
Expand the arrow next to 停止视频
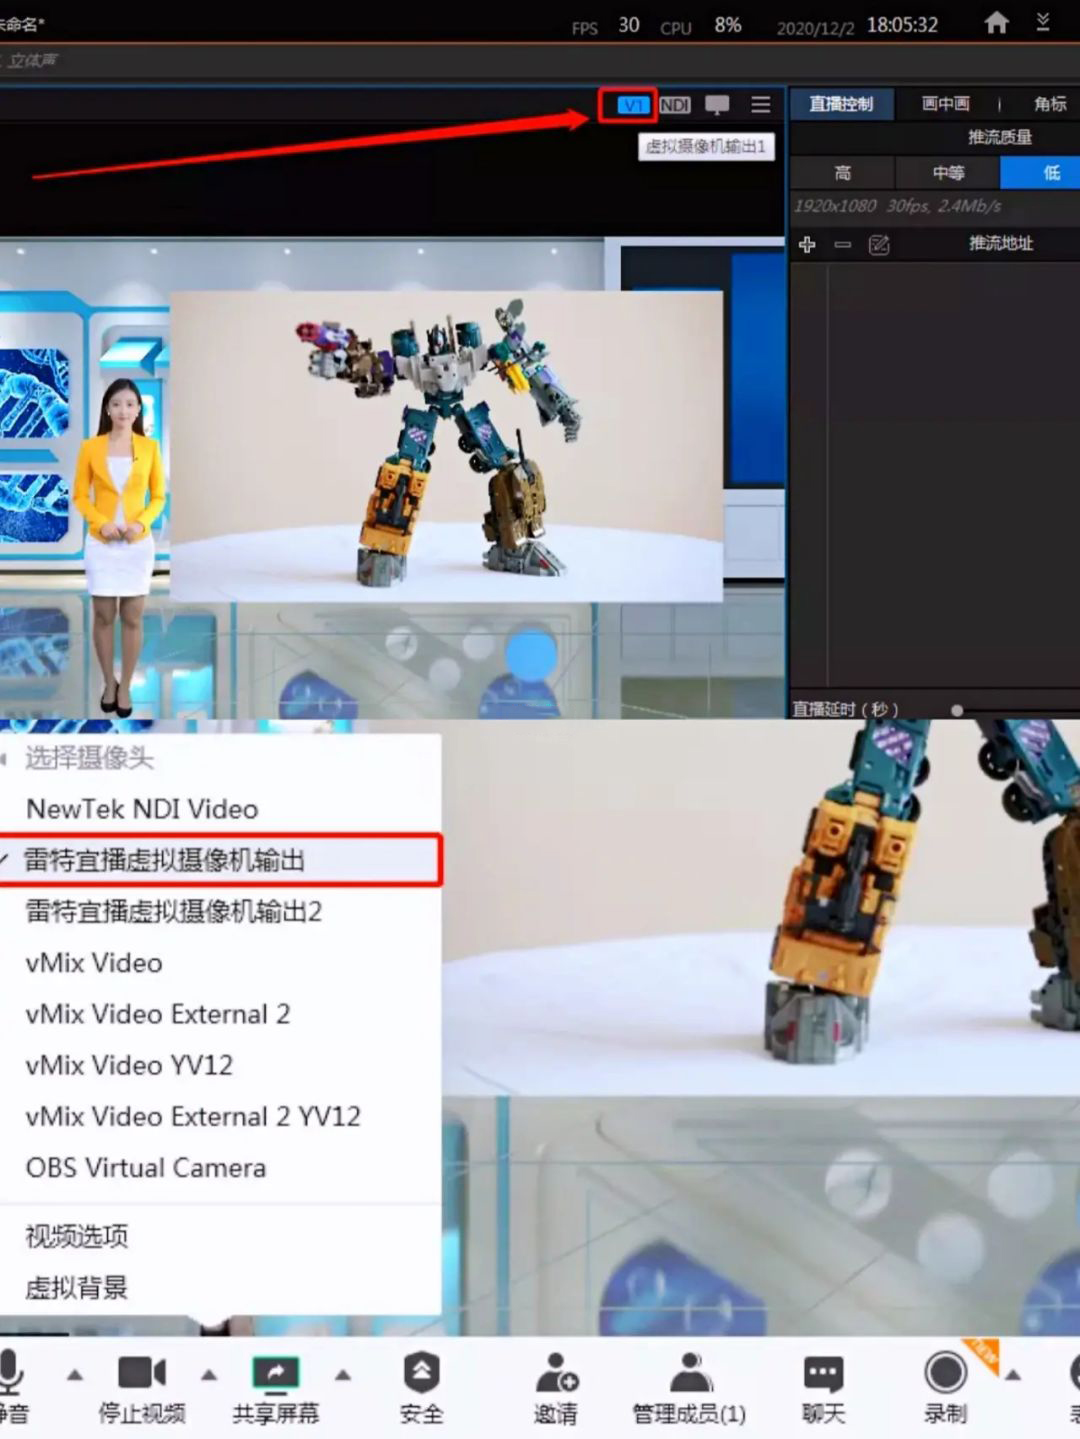209,1375
